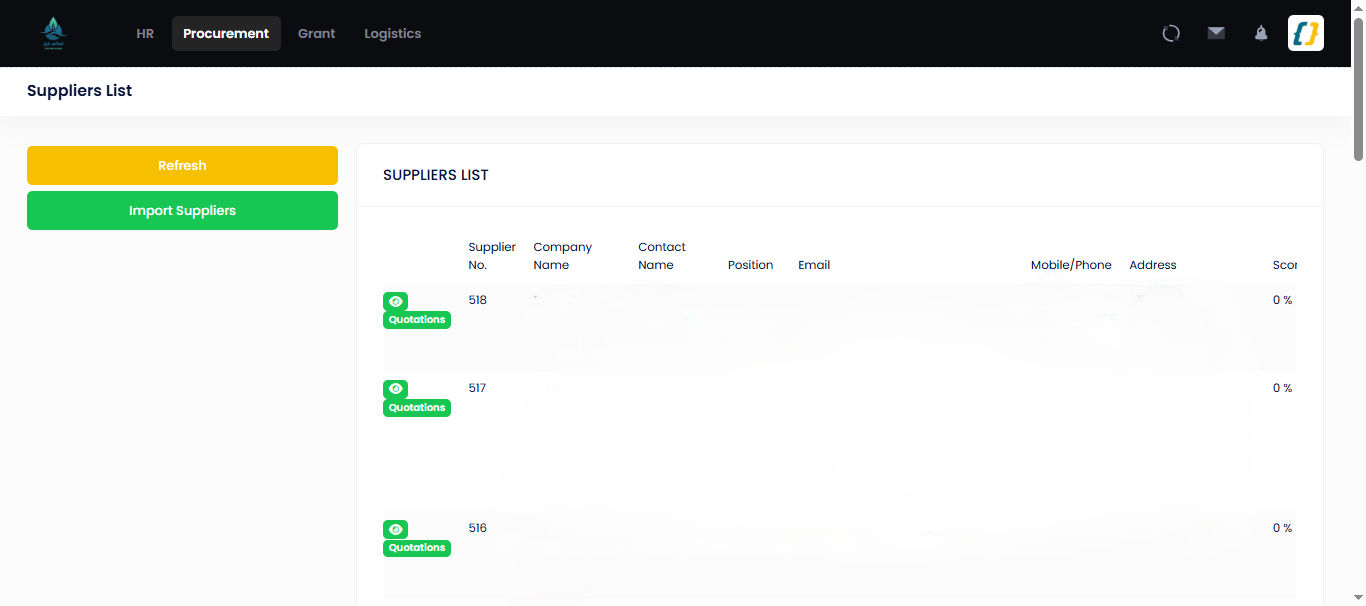The image size is (1366, 606).
Task: Switch to the HR module tab
Action: [x=145, y=33]
